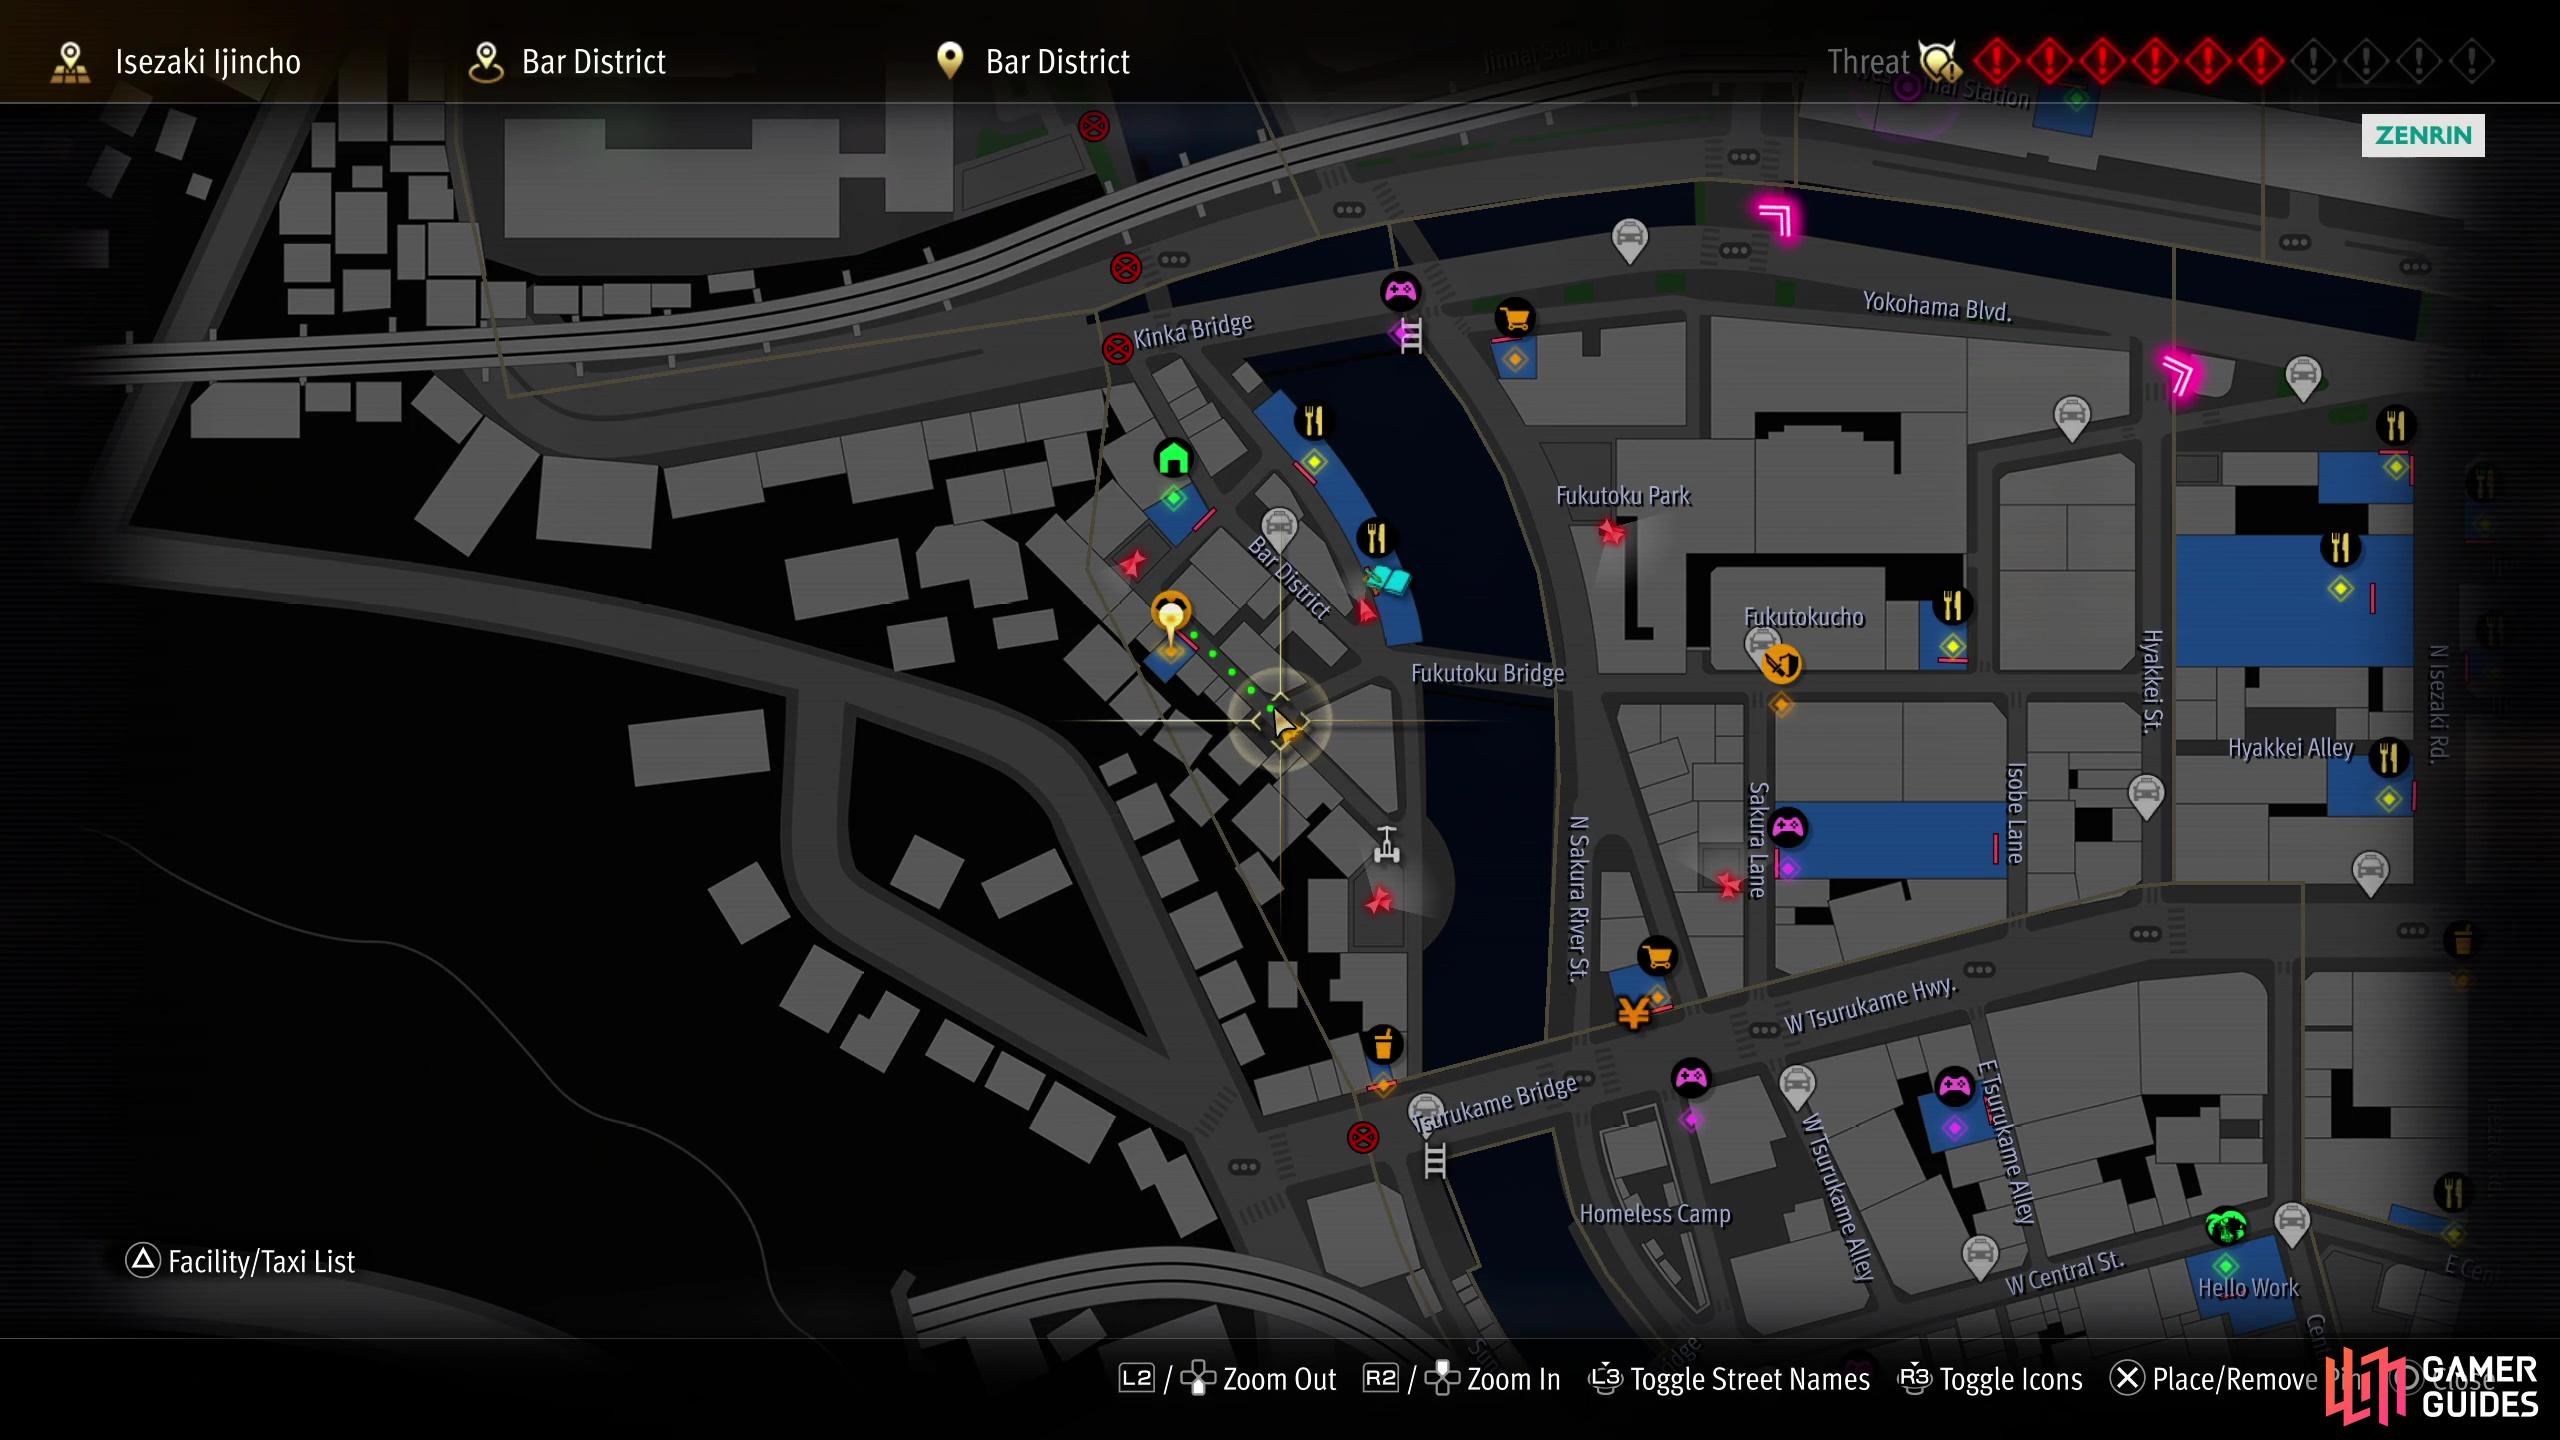The image size is (2560, 1440).
Task: Select the red star below the scooter icon
Action: 1379,901
